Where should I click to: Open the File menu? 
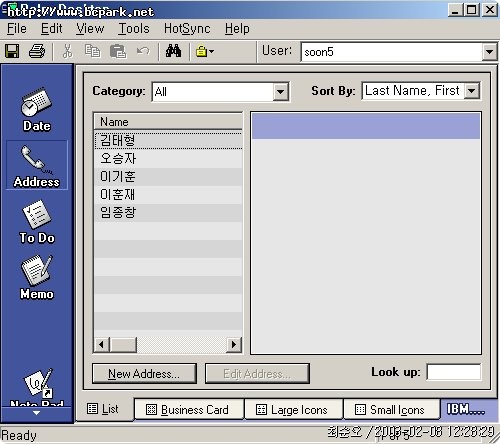click(x=17, y=29)
